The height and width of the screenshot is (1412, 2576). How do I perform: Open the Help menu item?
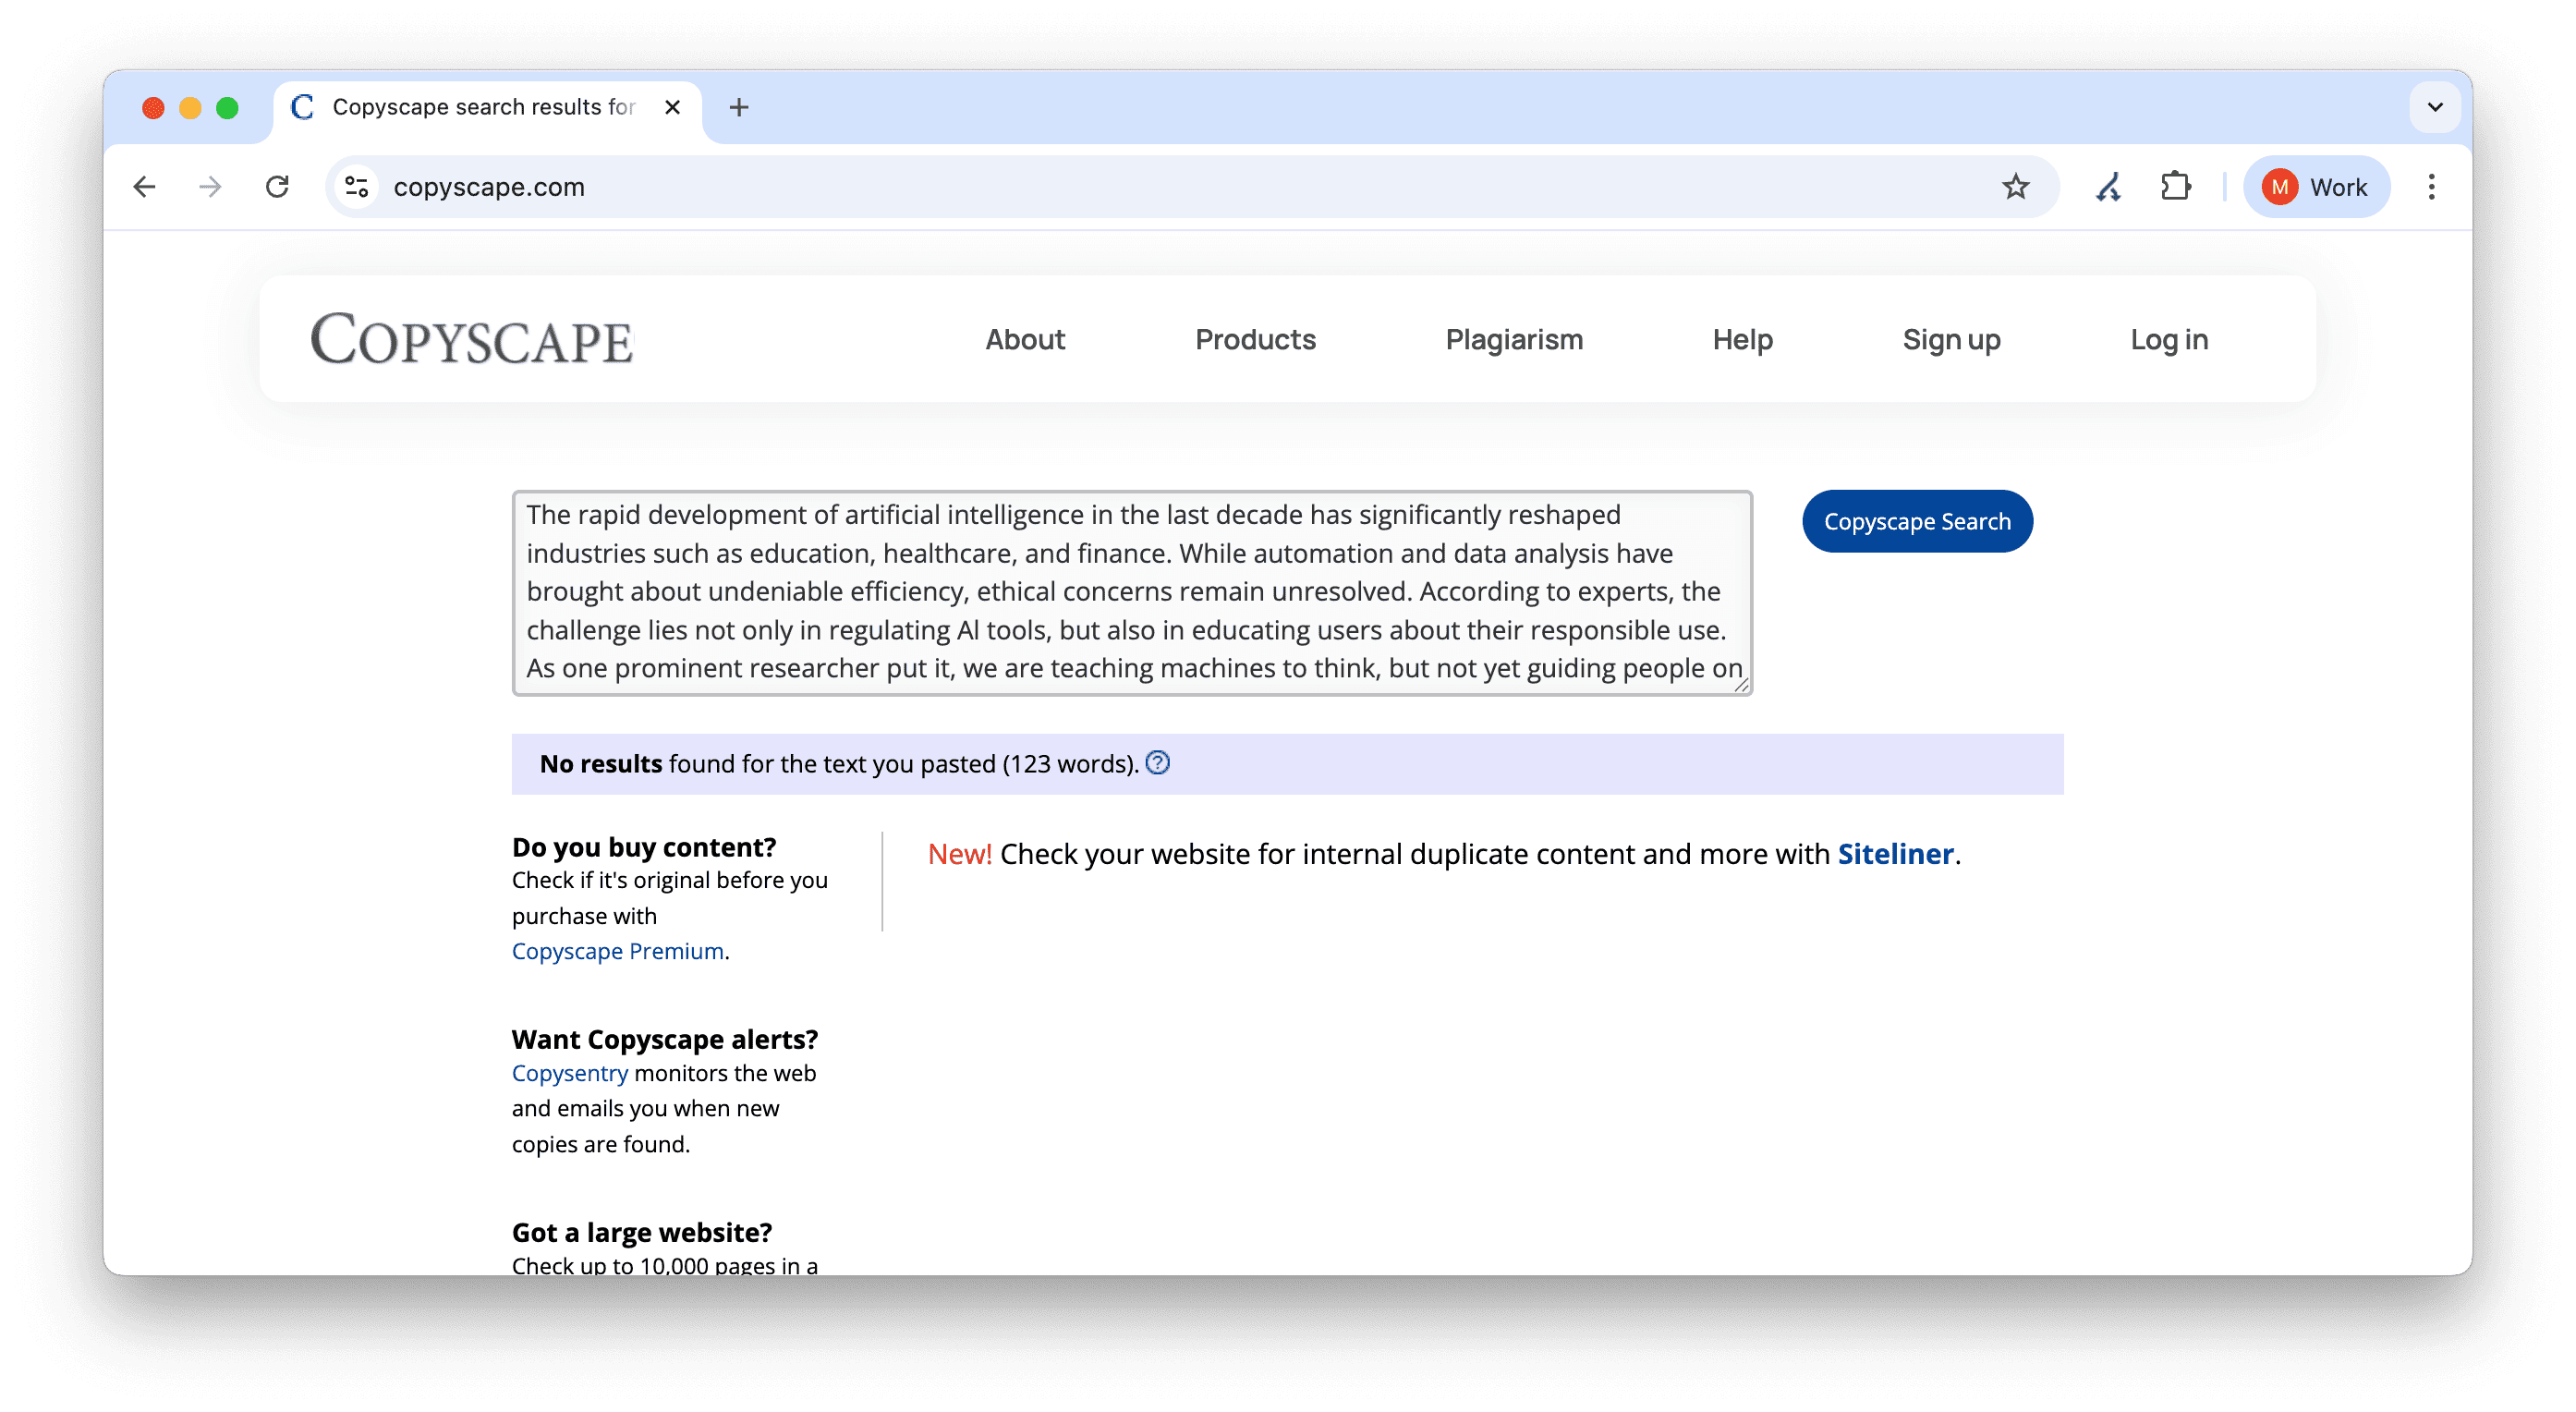coord(1742,340)
